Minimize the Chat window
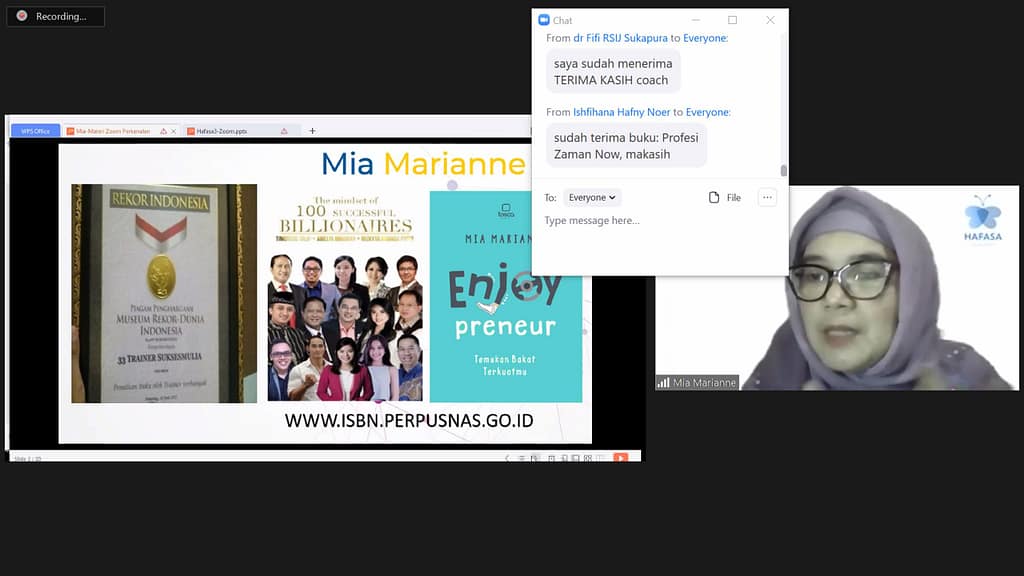The width and height of the screenshot is (1024, 576). click(696, 20)
